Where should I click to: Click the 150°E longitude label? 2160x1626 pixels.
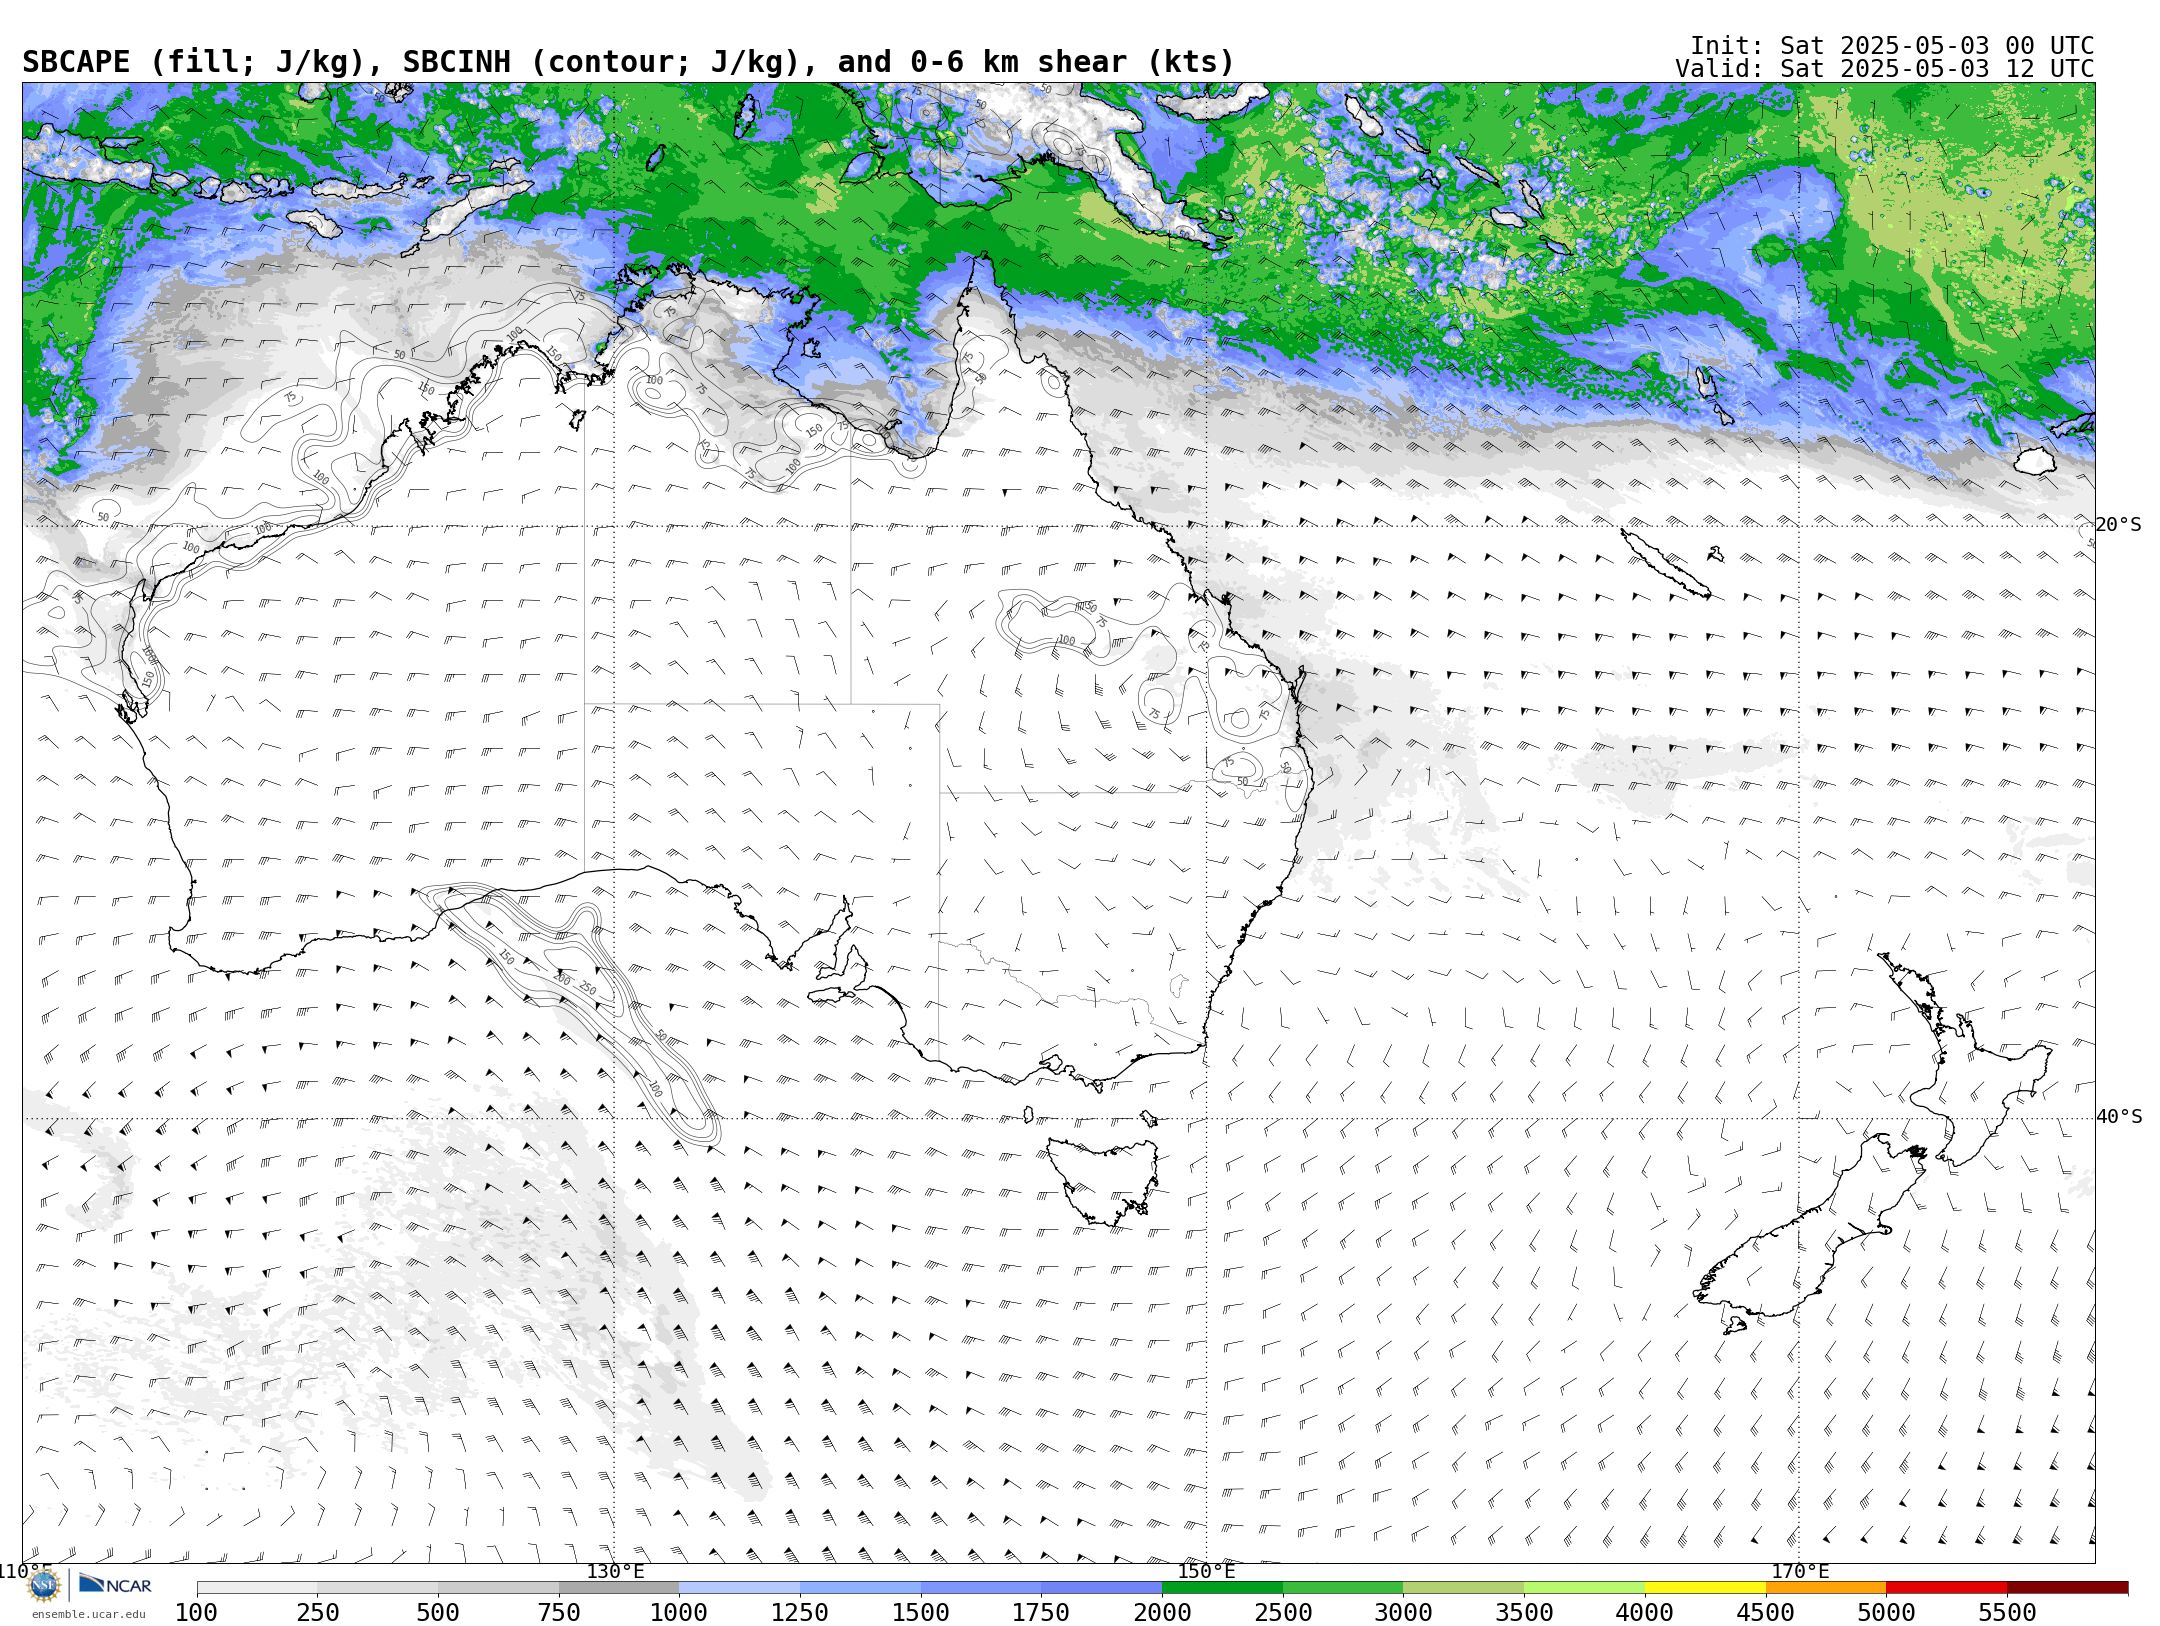point(1206,1571)
